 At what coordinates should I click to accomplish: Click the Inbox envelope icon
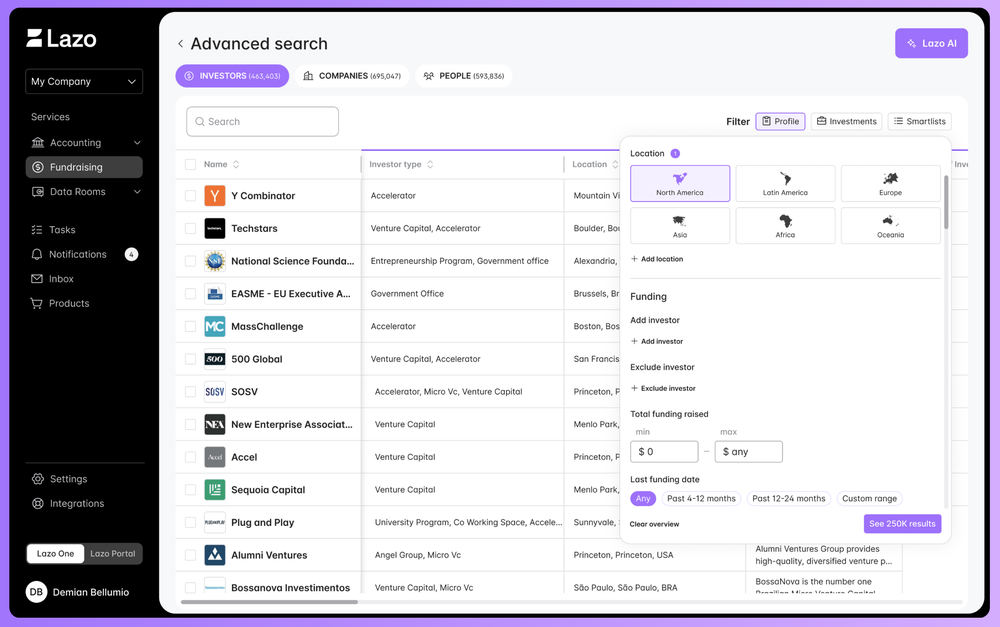click(37, 279)
